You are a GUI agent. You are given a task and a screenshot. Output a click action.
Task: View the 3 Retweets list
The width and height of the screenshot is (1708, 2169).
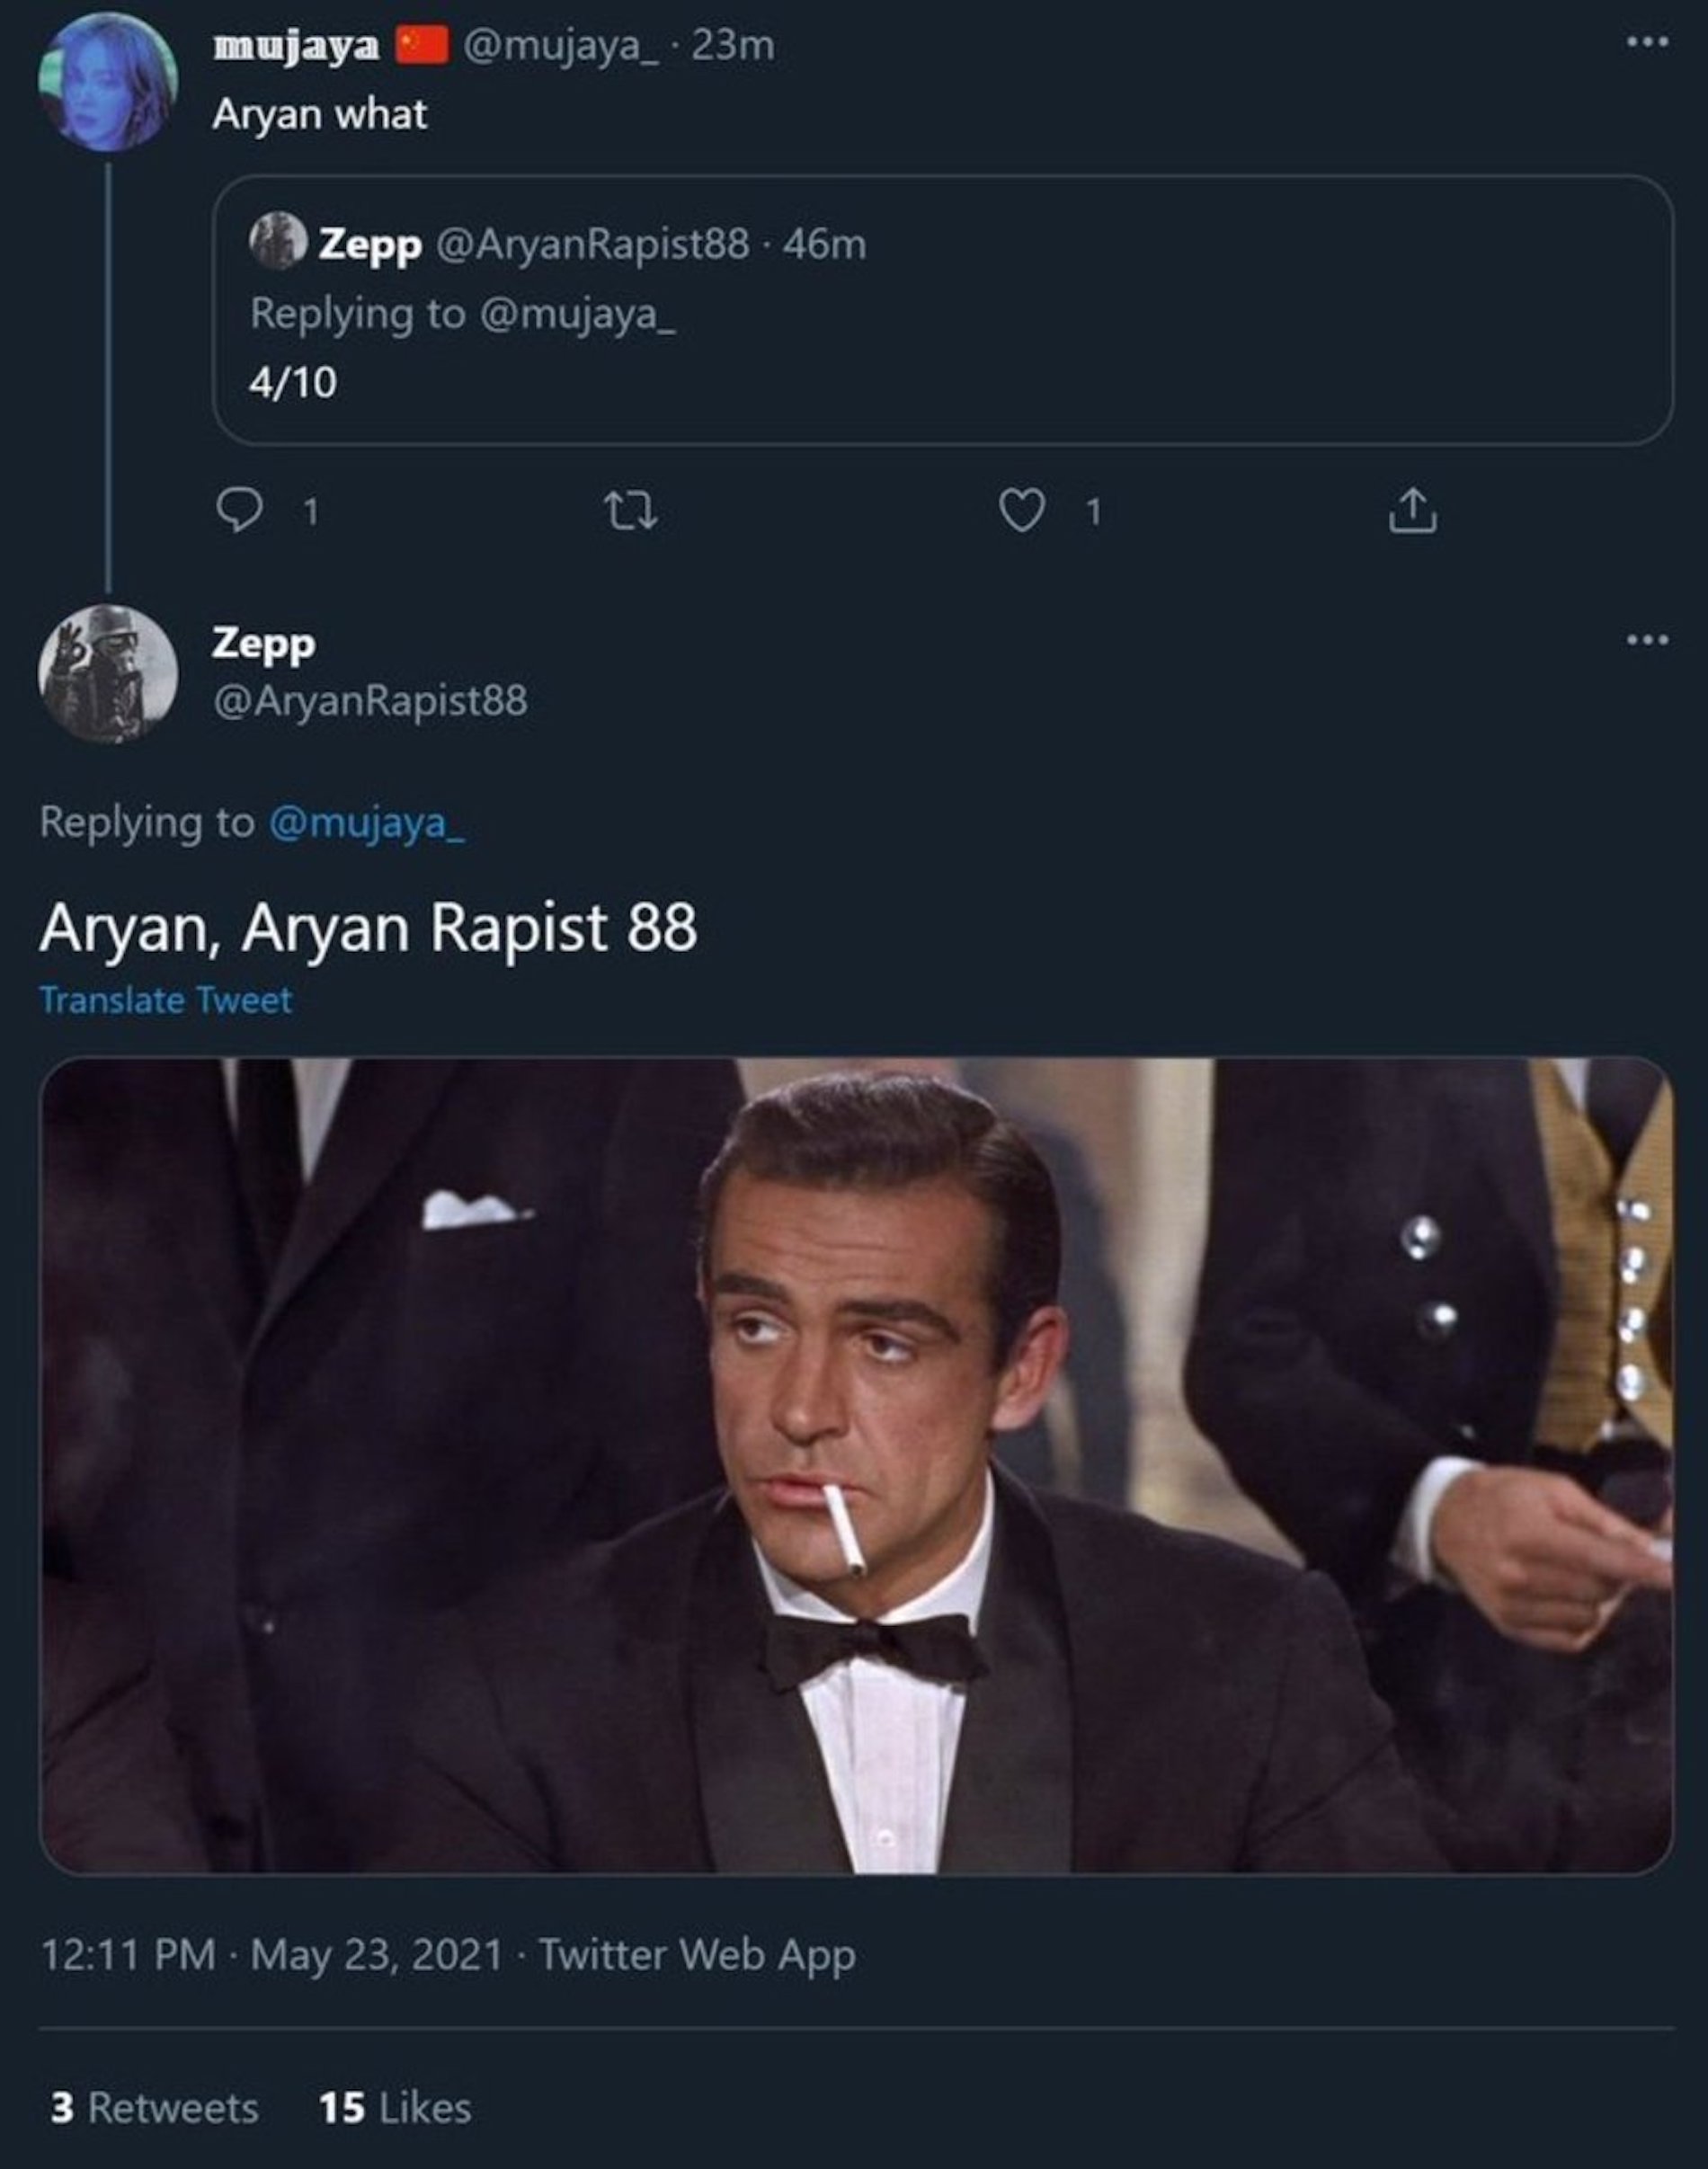point(154,2108)
